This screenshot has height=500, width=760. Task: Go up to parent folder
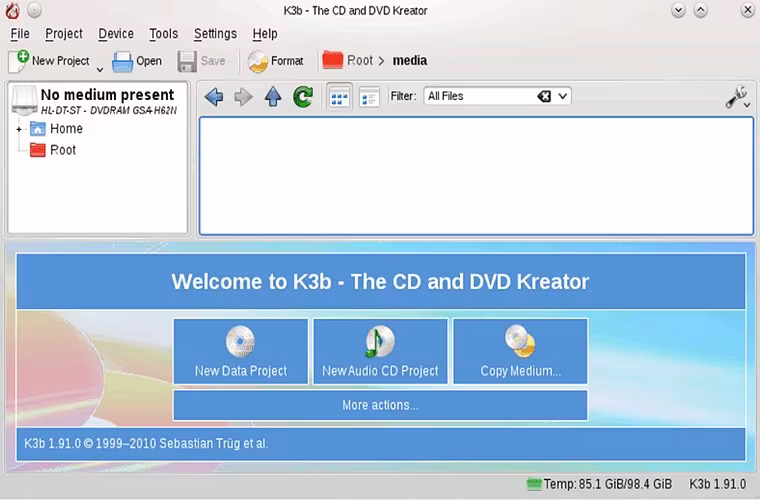pyautogui.click(x=273, y=97)
